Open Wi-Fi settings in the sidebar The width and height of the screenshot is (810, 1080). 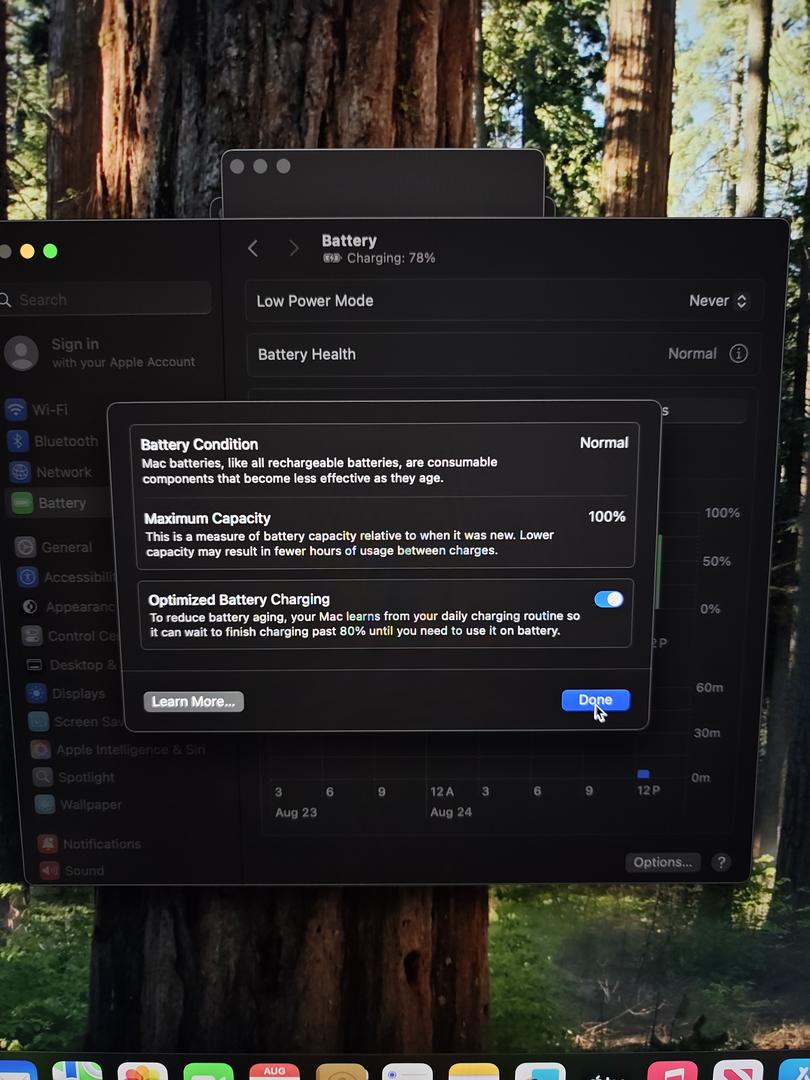38,409
